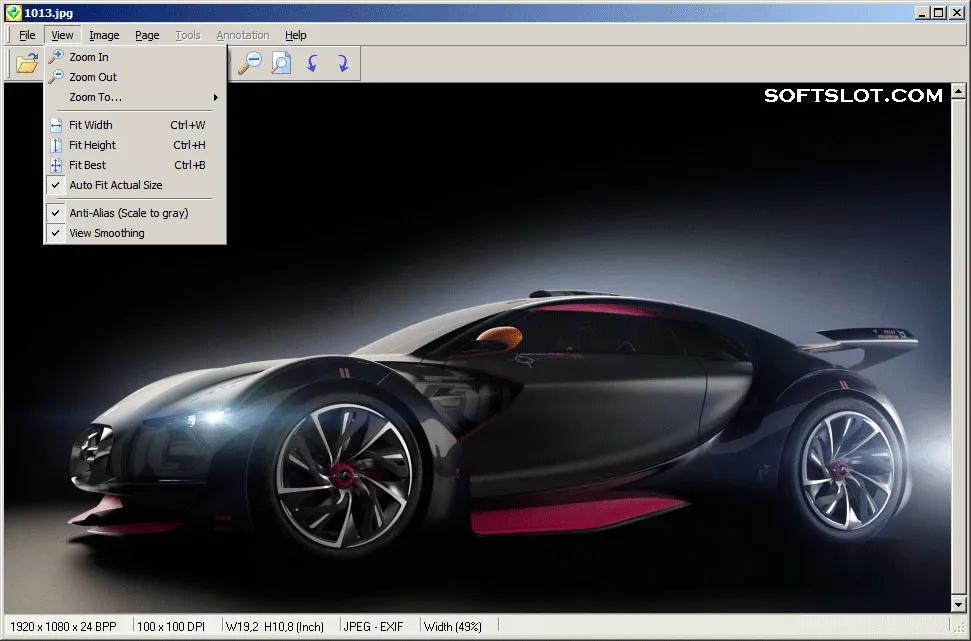Click the vertical scrollbar down arrow
Screen dimensions: 971x641
pyautogui.click(x=959, y=604)
